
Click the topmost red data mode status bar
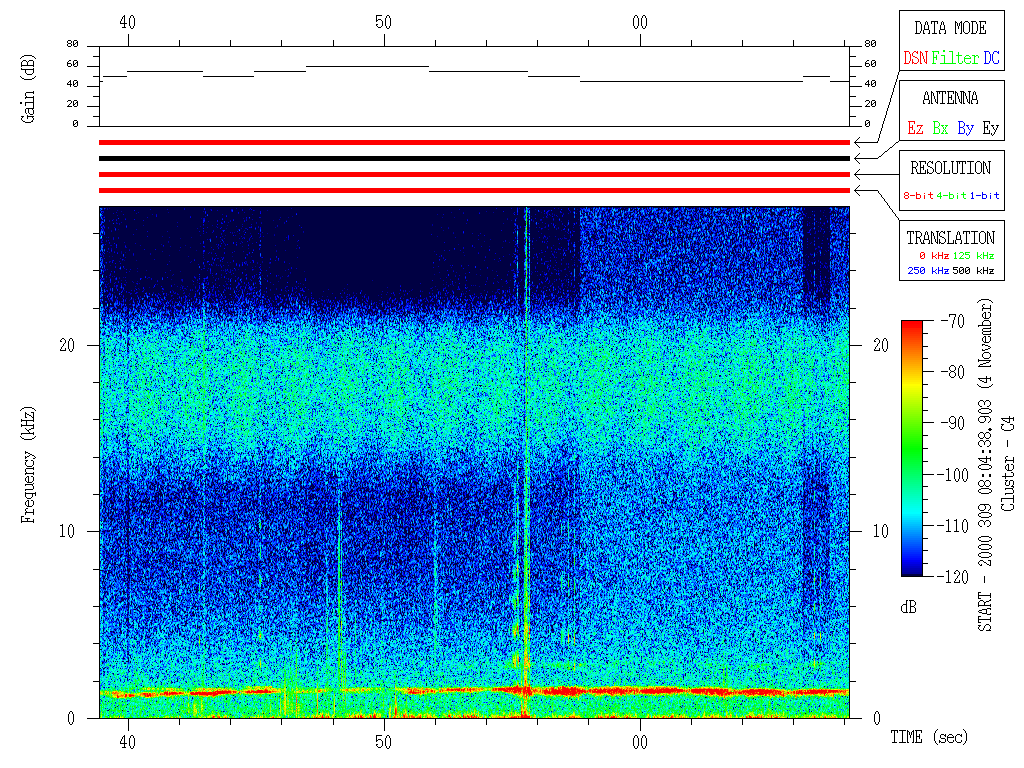[474, 142]
